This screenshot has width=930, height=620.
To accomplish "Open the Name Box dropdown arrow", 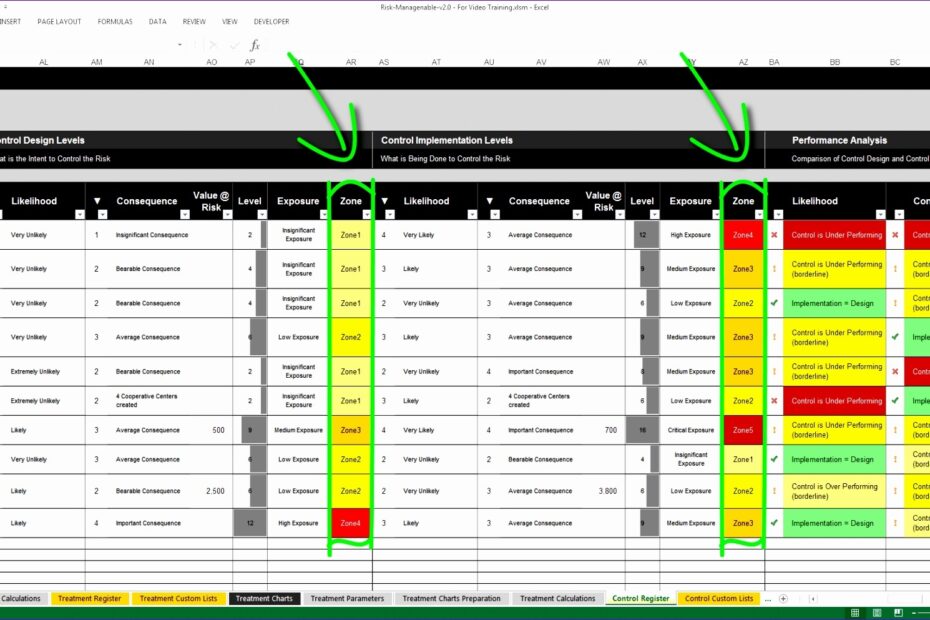I will [x=180, y=43].
